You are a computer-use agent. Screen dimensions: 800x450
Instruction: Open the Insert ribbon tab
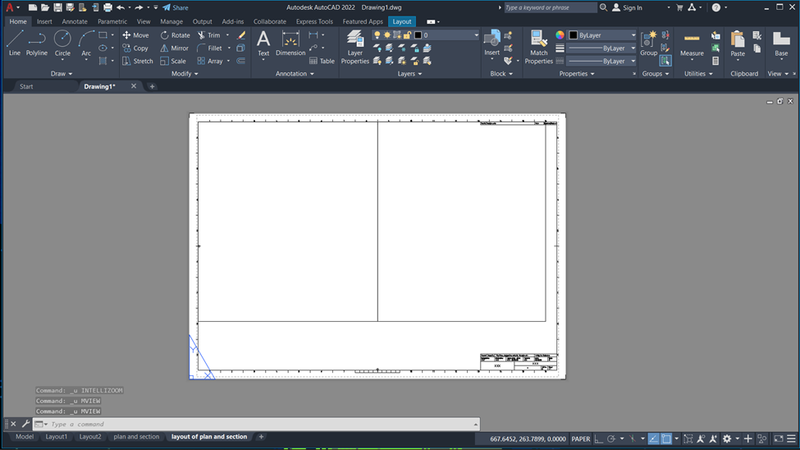point(44,21)
